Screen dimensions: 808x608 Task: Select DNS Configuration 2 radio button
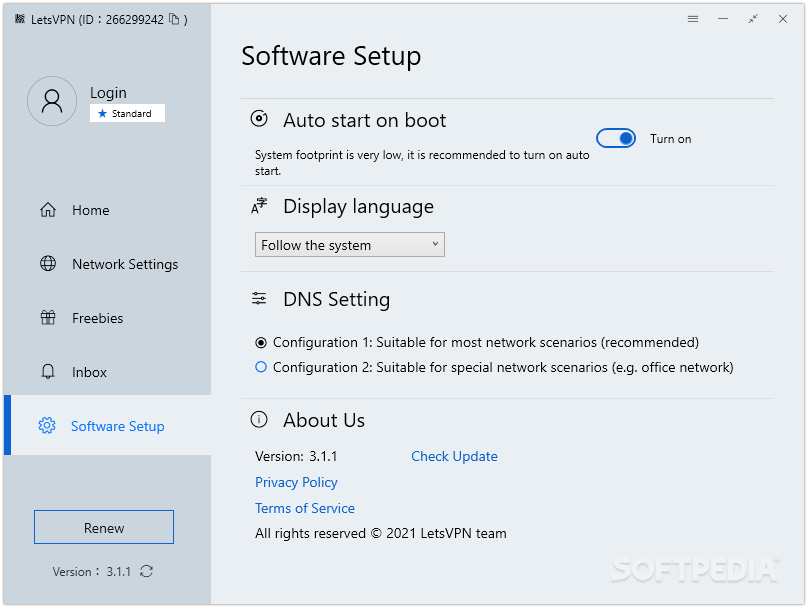pos(261,367)
